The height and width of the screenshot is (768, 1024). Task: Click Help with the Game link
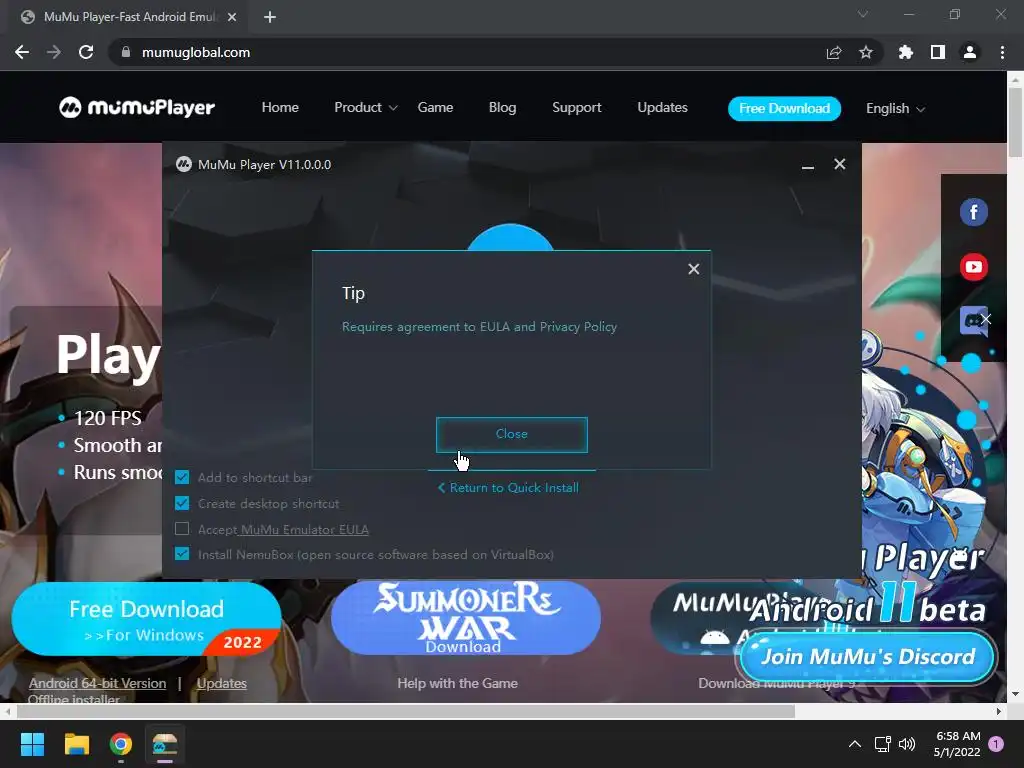457,684
